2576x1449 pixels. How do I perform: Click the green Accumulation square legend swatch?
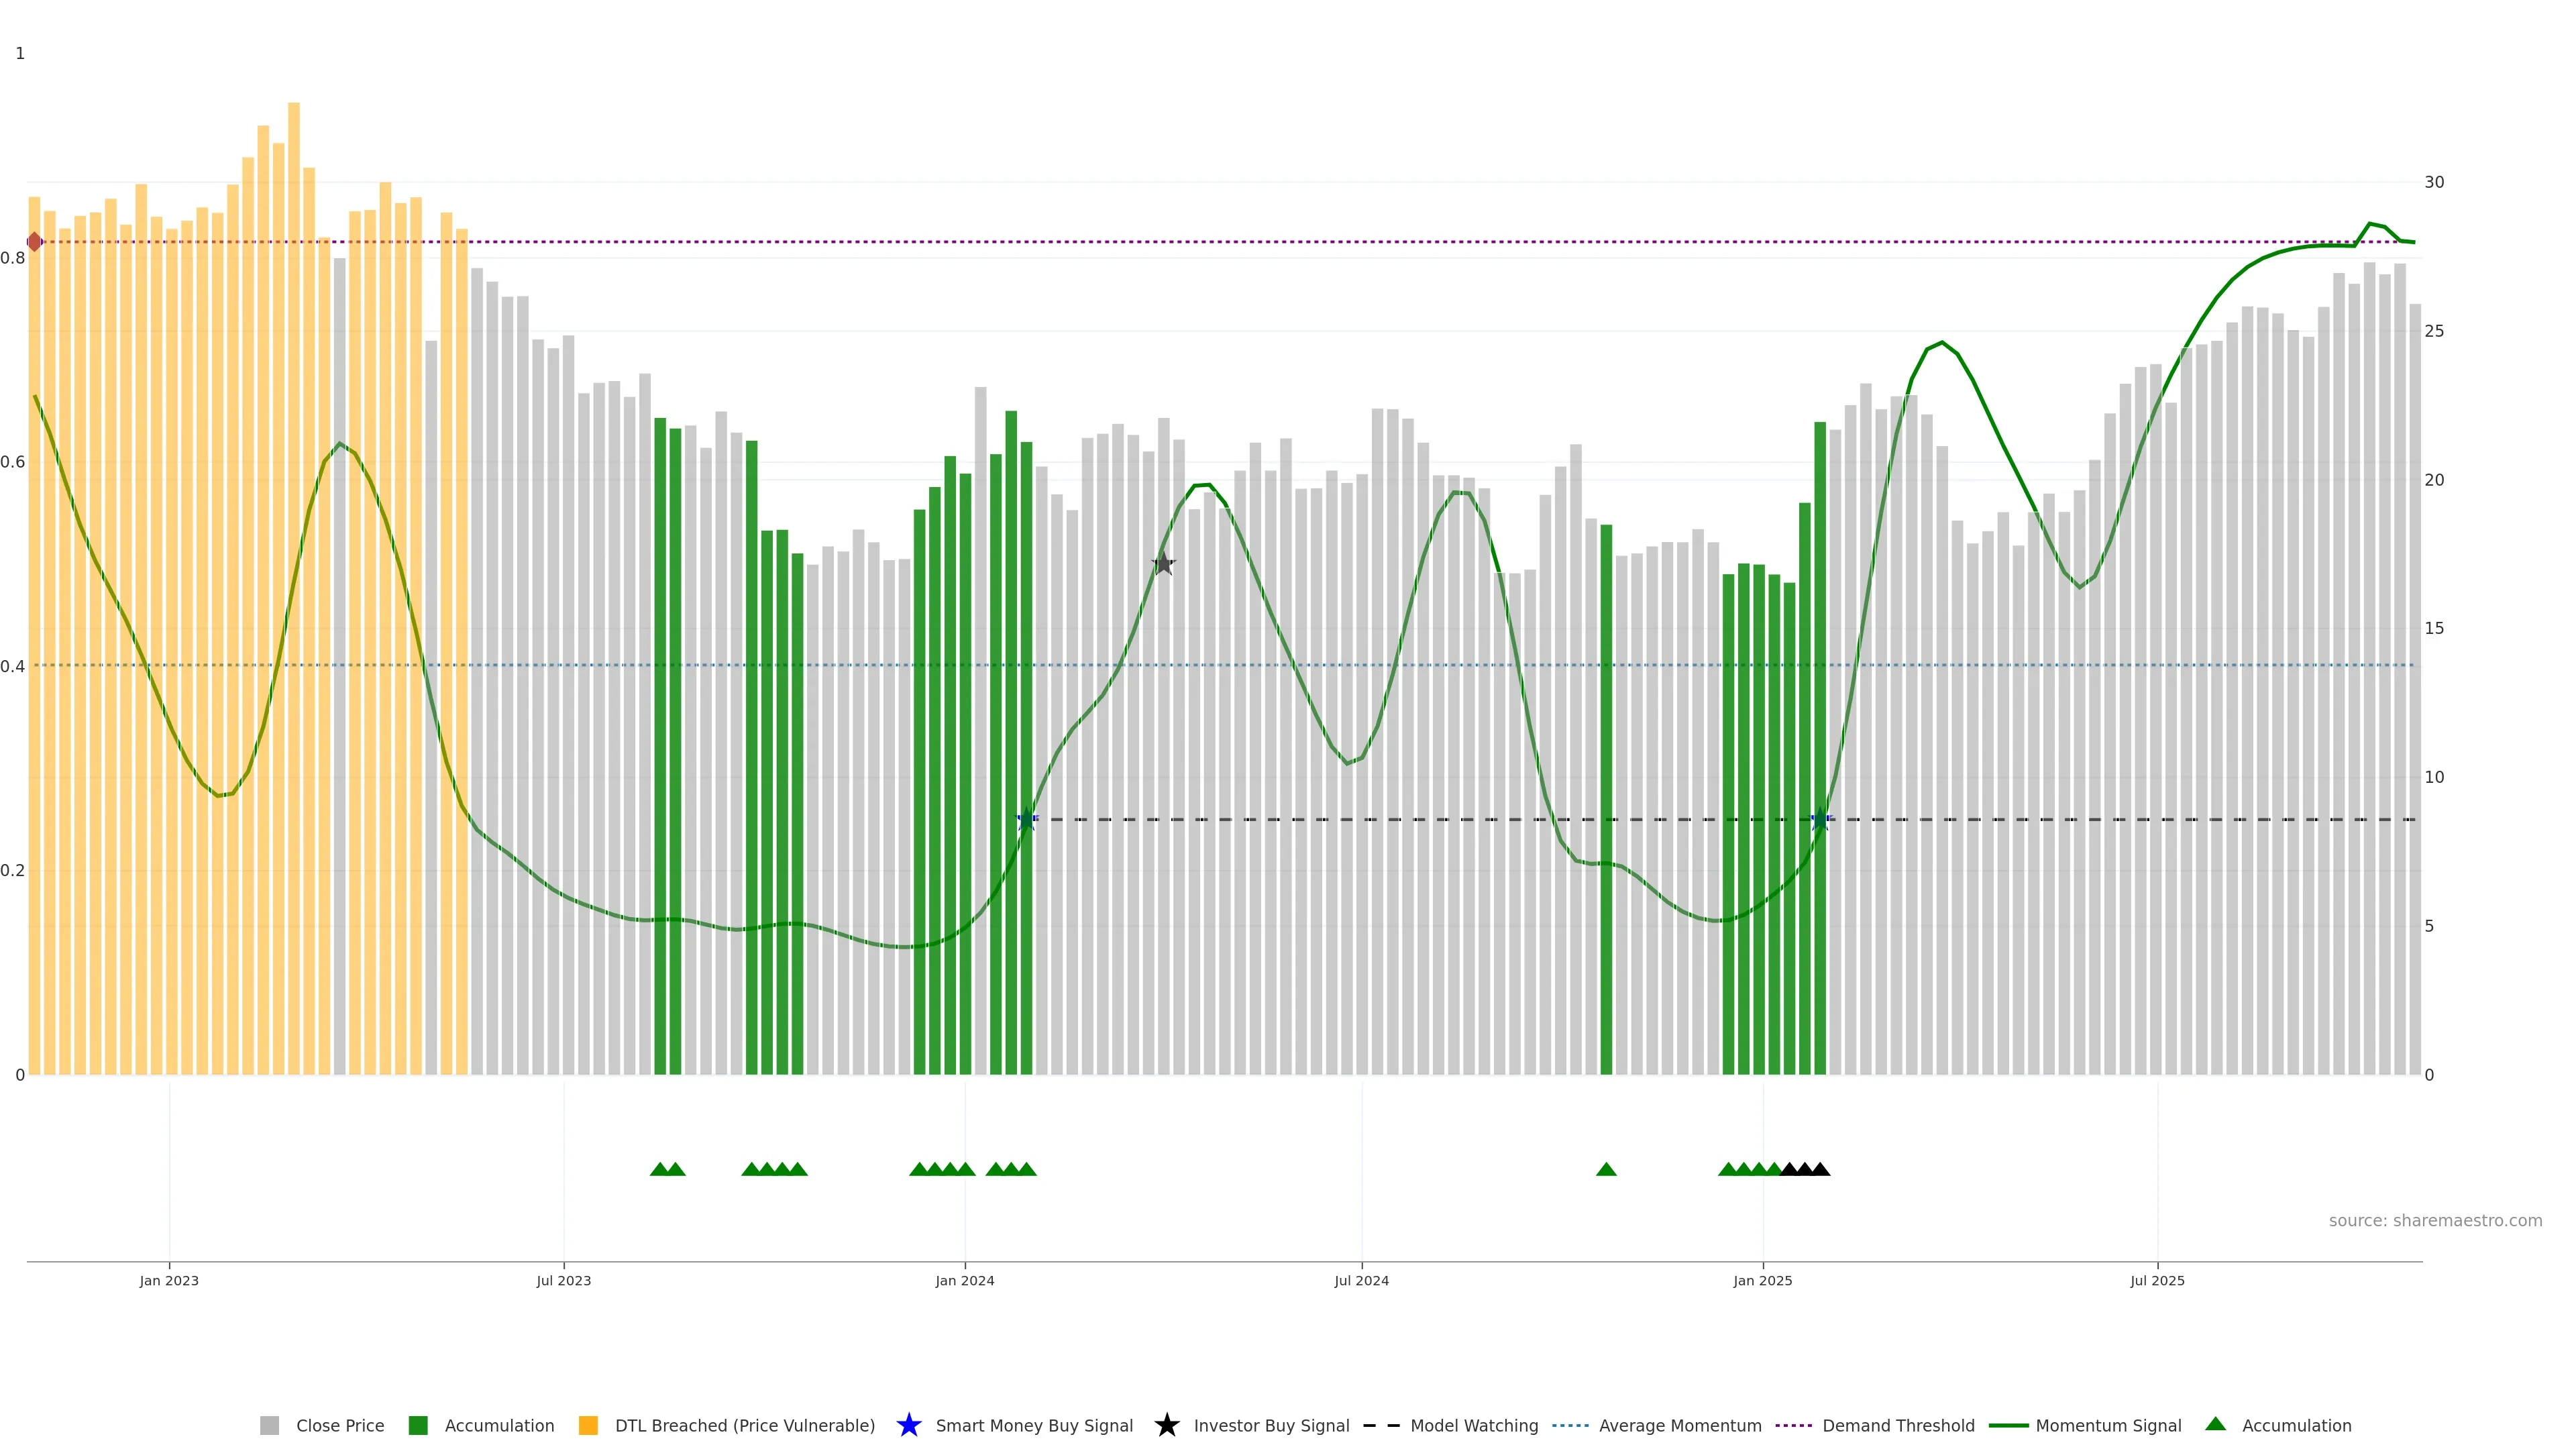coord(418,1426)
